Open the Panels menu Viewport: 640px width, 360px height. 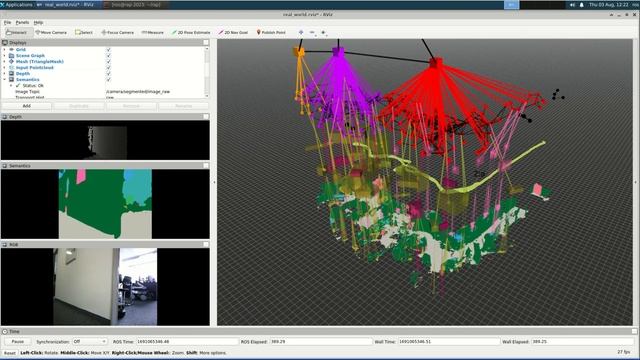(22, 22)
